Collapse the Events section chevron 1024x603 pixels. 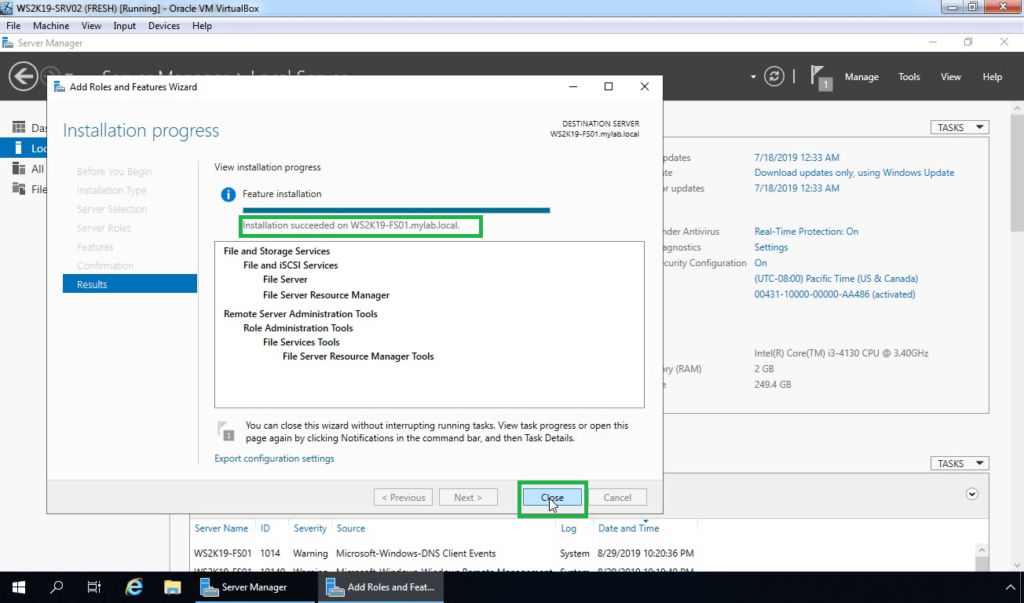click(x=972, y=494)
